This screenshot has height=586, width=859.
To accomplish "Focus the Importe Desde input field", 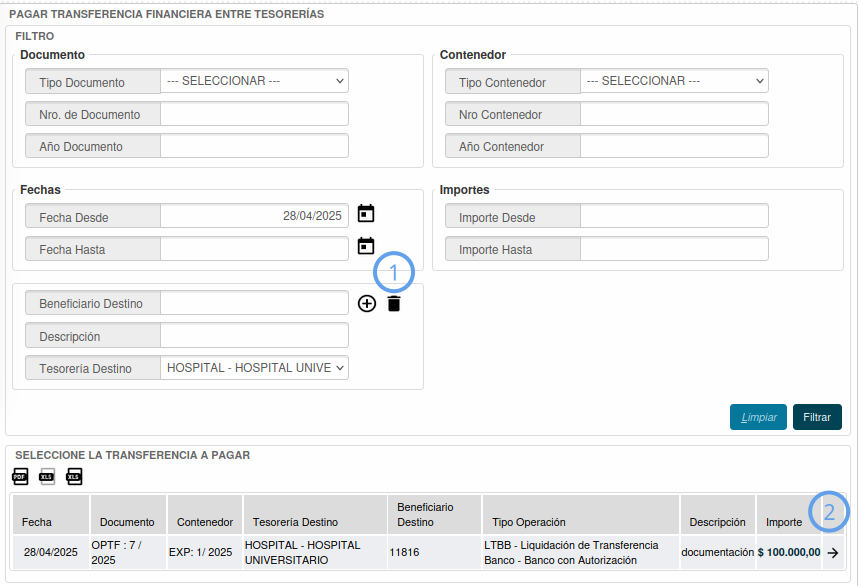I will click(x=675, y=217).
